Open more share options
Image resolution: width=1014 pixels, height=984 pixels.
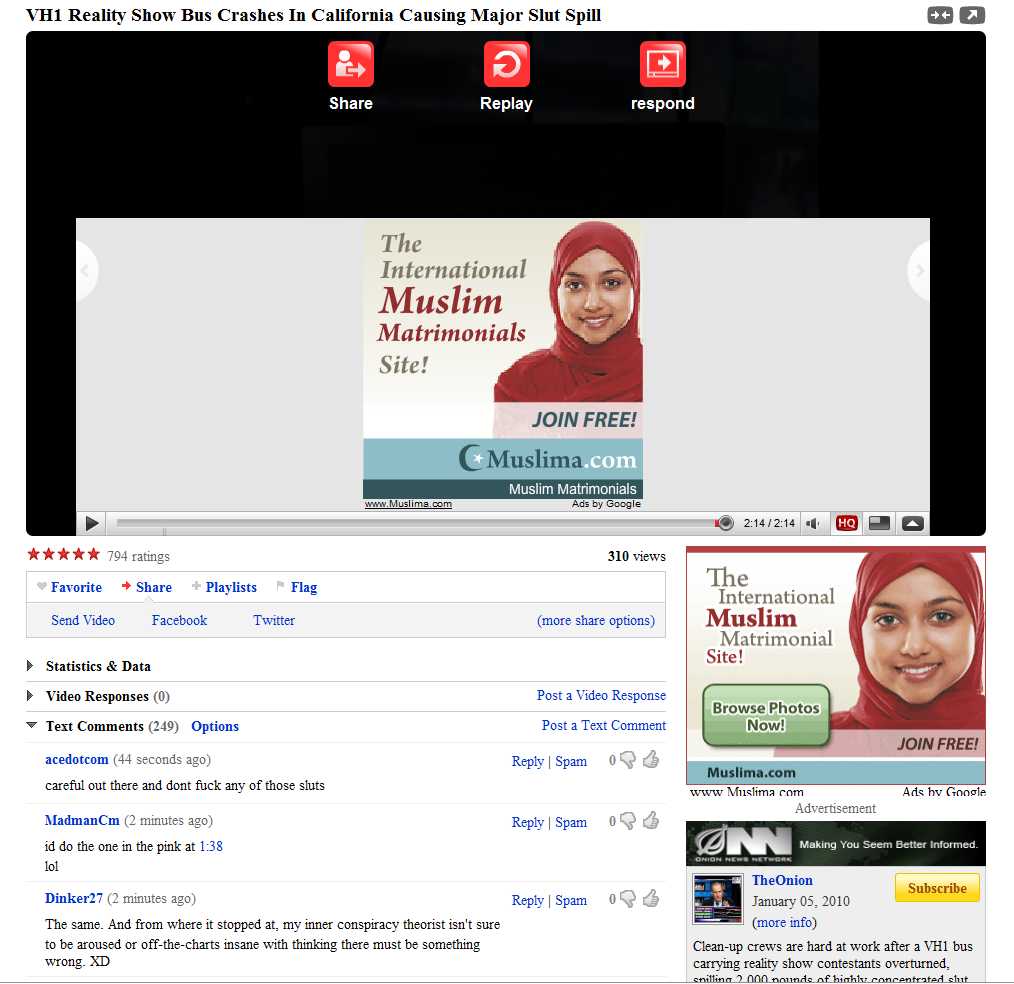tap(596, 620)
